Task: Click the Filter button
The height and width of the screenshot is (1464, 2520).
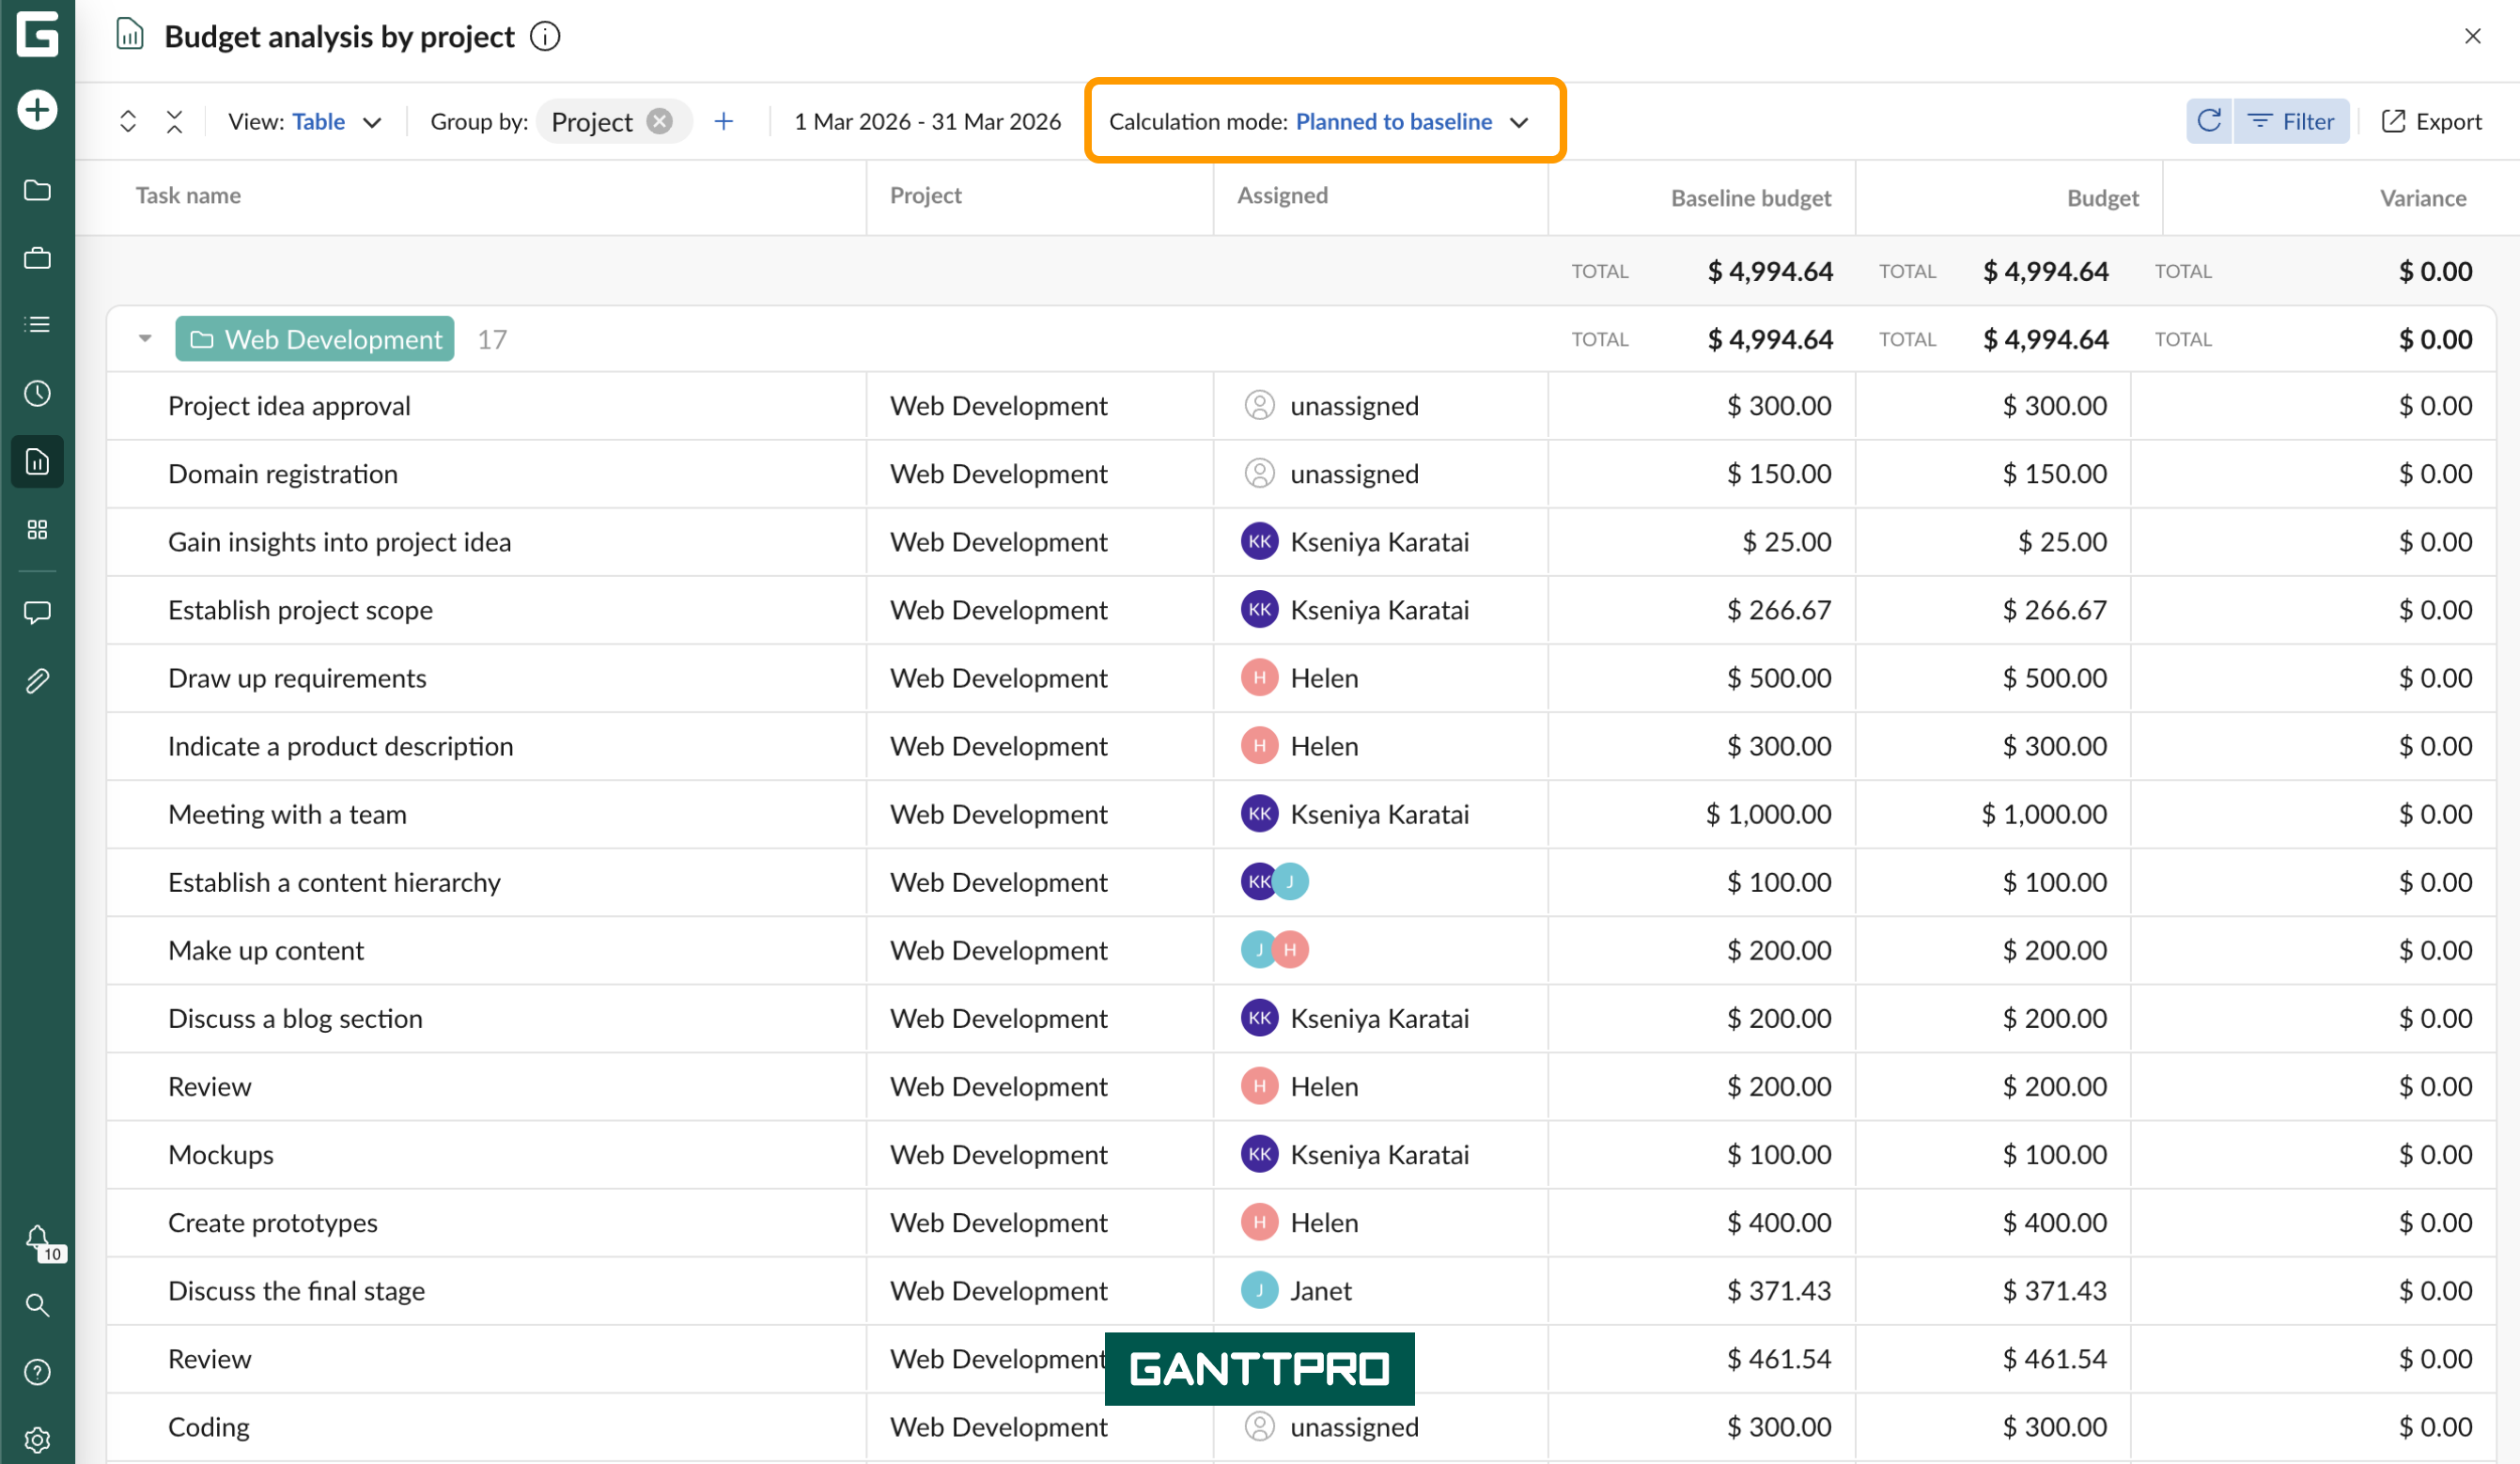Action: click(x=2291, y=121)
